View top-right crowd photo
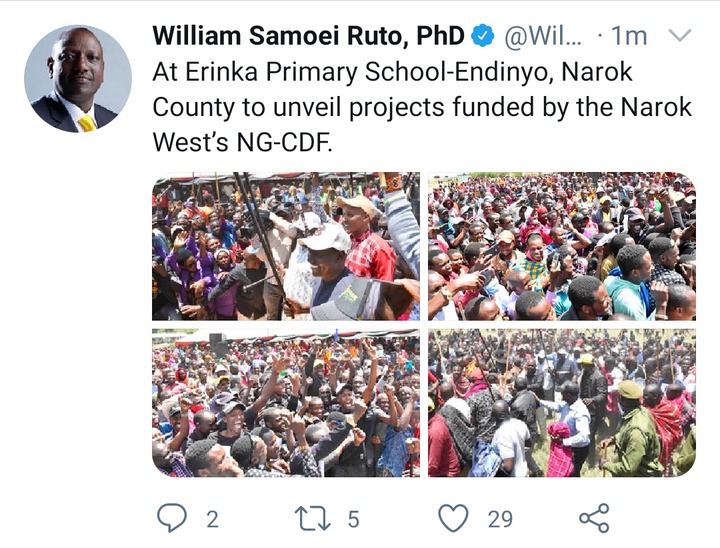The width and height of the screenshot is (720, 548). click(562, 246)
